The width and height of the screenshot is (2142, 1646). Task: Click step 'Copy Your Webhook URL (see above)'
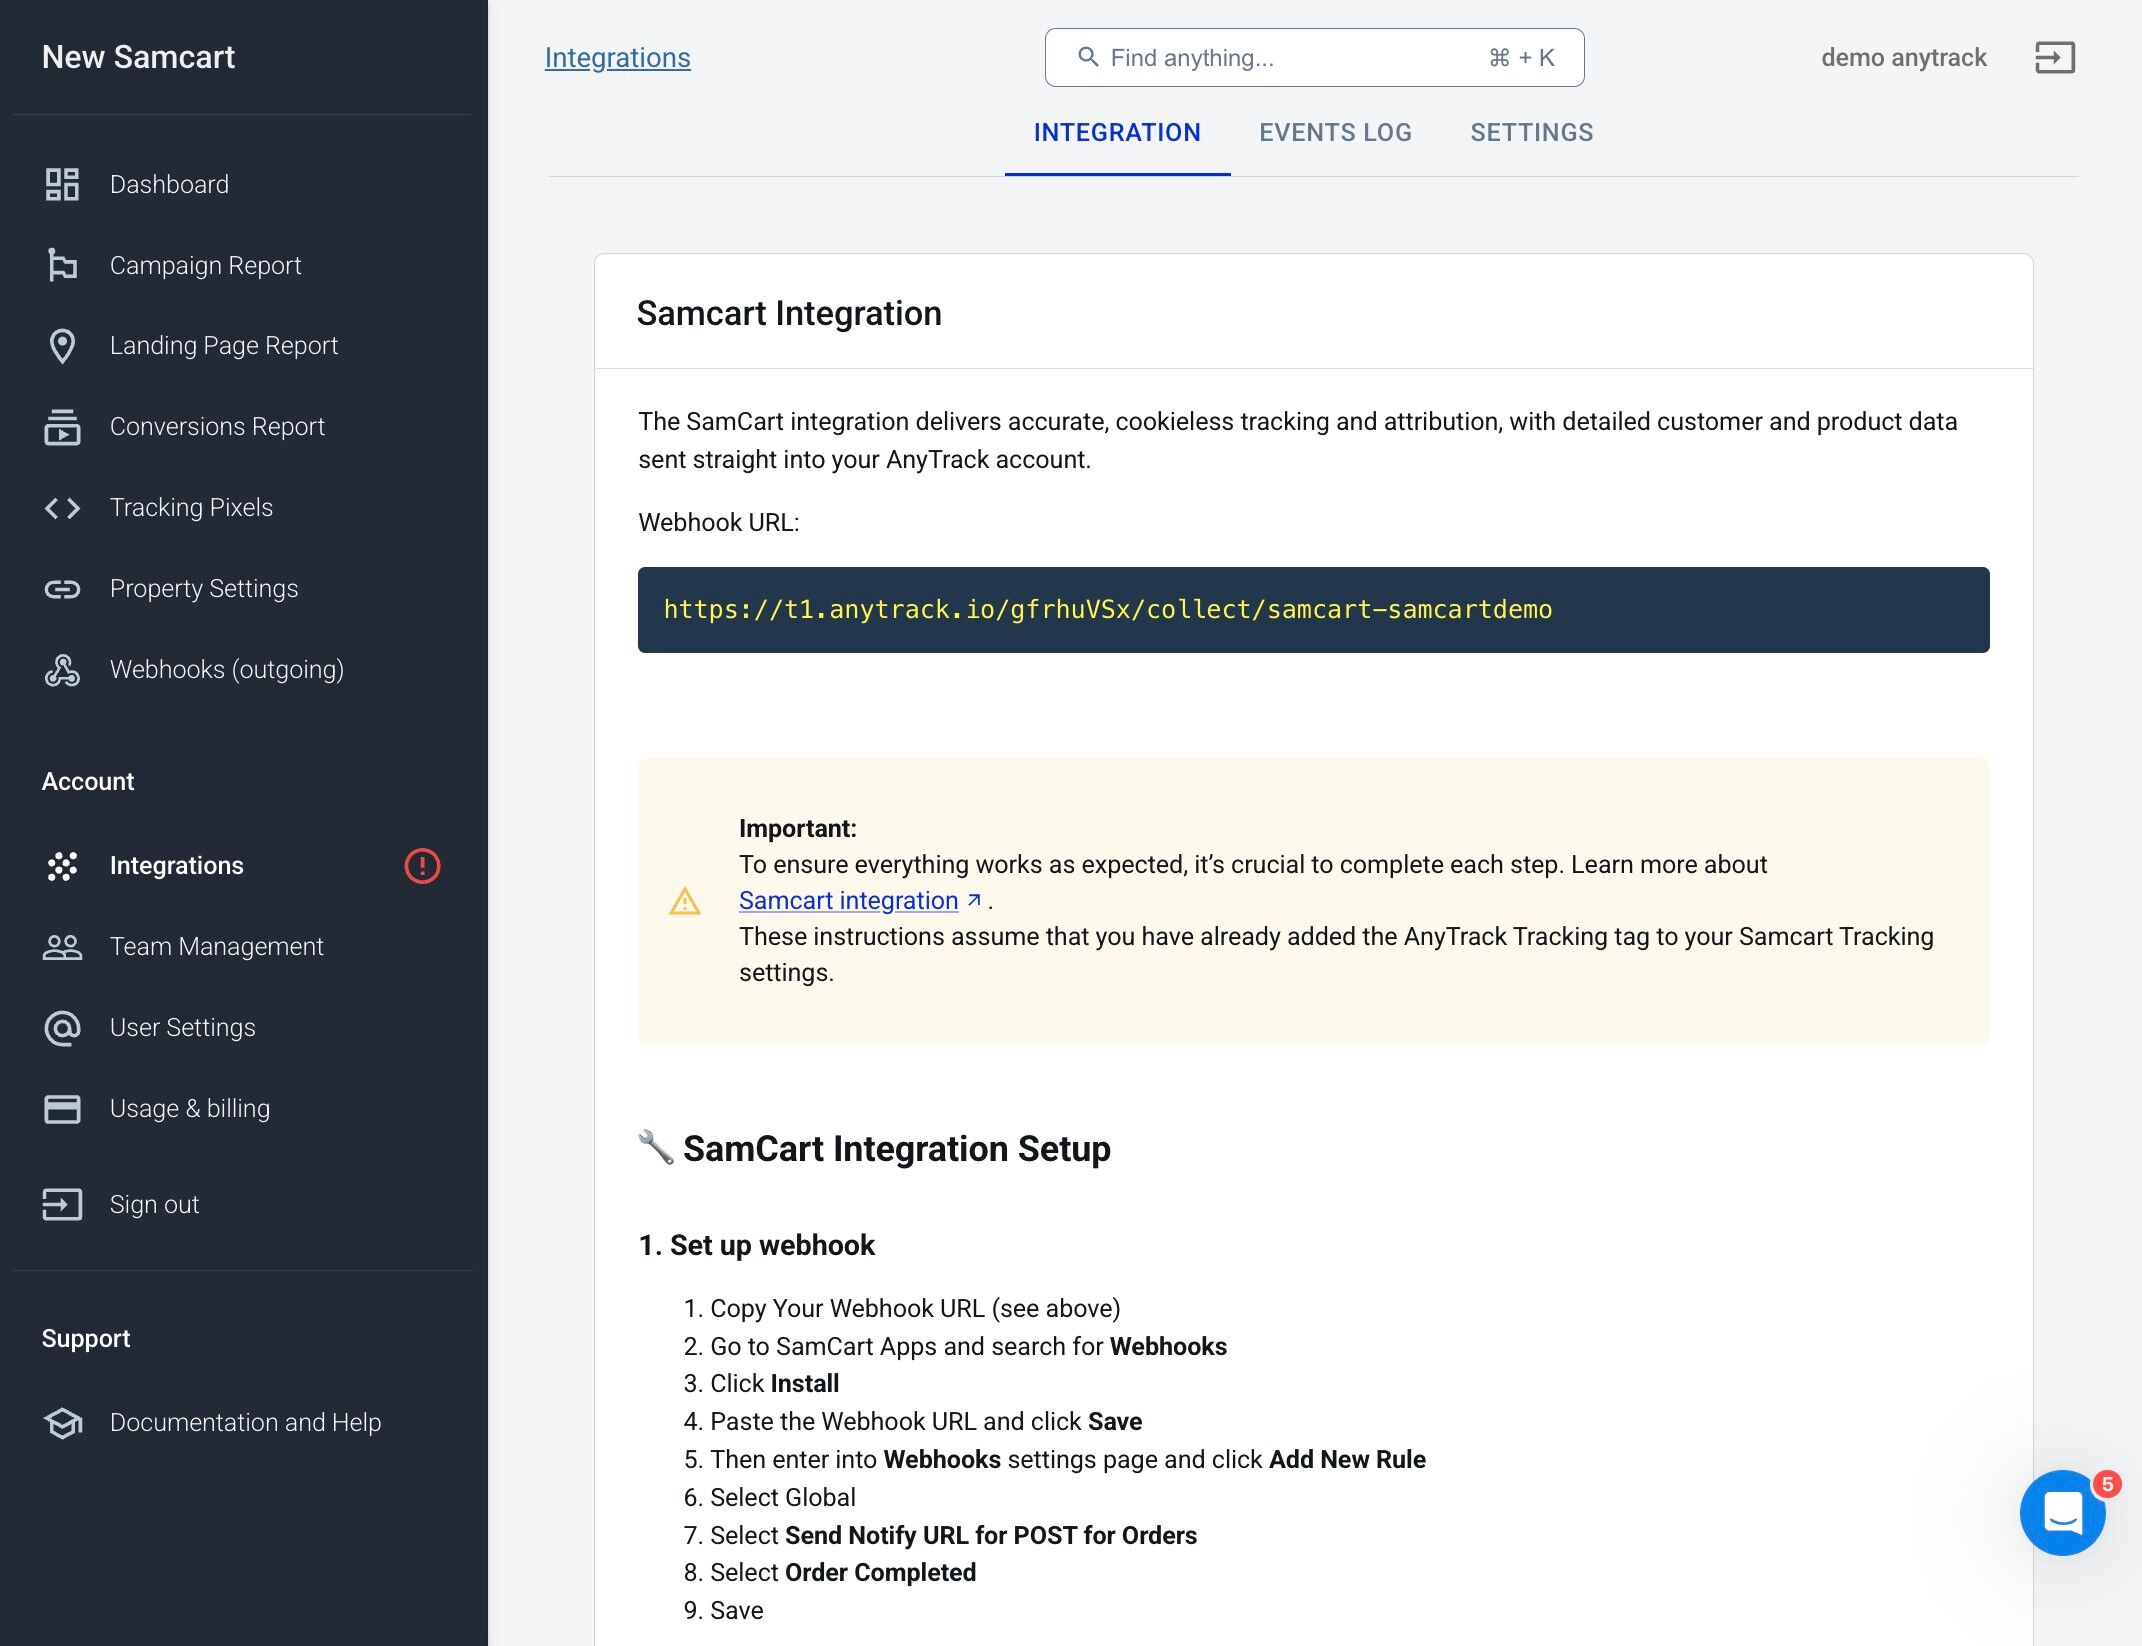pos(915,1308)
